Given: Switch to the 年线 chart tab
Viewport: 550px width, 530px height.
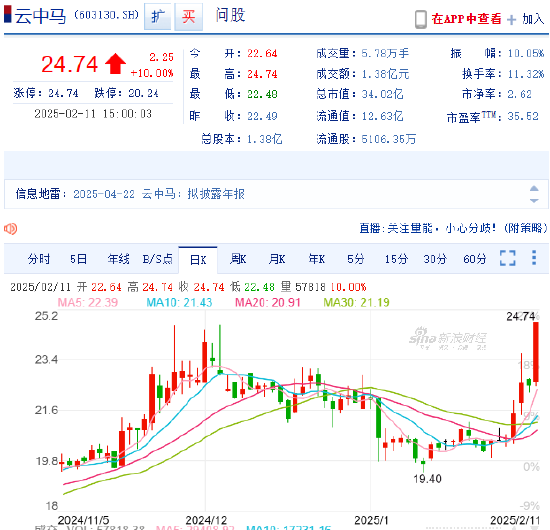Looking at the screenshot, I should pyautogui.click(x=119, y=259).
